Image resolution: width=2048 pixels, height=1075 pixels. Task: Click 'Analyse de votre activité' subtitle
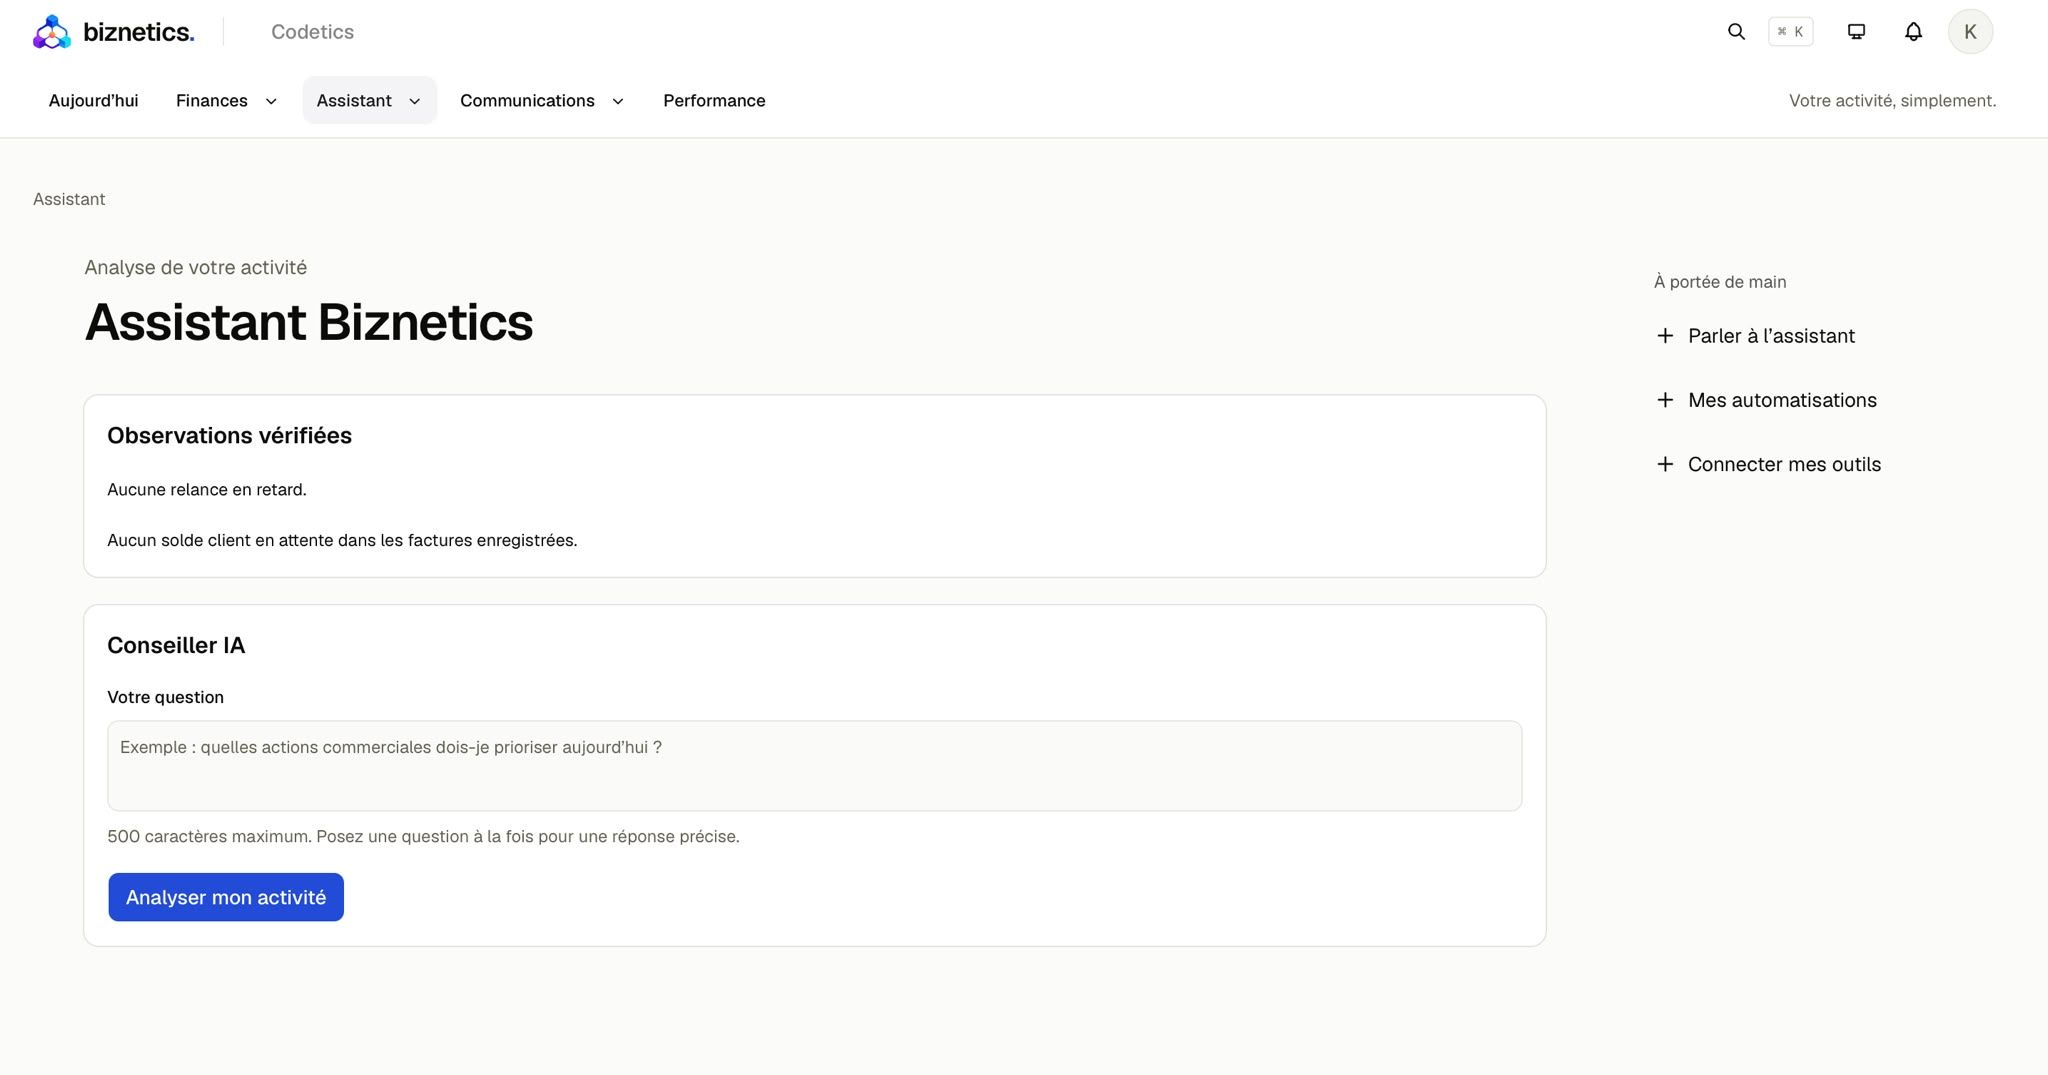(195, 267)
